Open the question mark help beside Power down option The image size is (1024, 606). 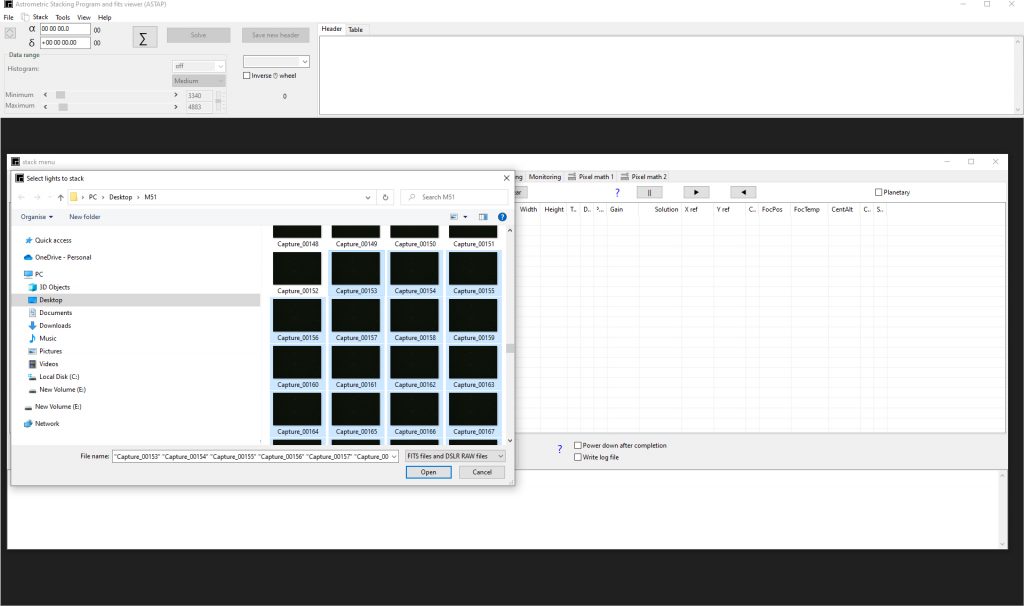click(560, 449)
